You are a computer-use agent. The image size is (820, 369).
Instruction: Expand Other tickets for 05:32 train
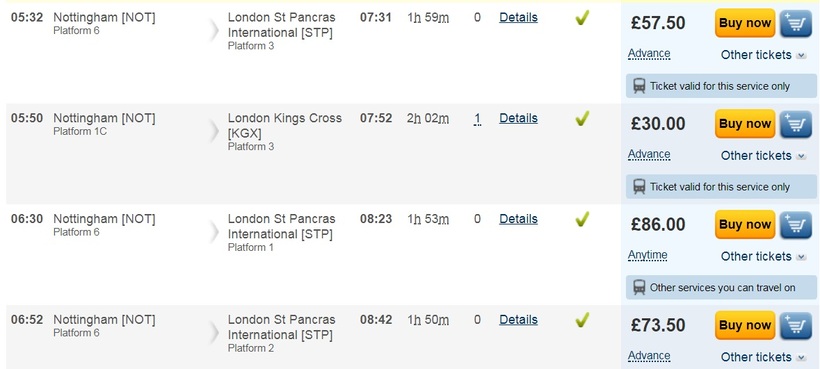click(x=764, y=55)
